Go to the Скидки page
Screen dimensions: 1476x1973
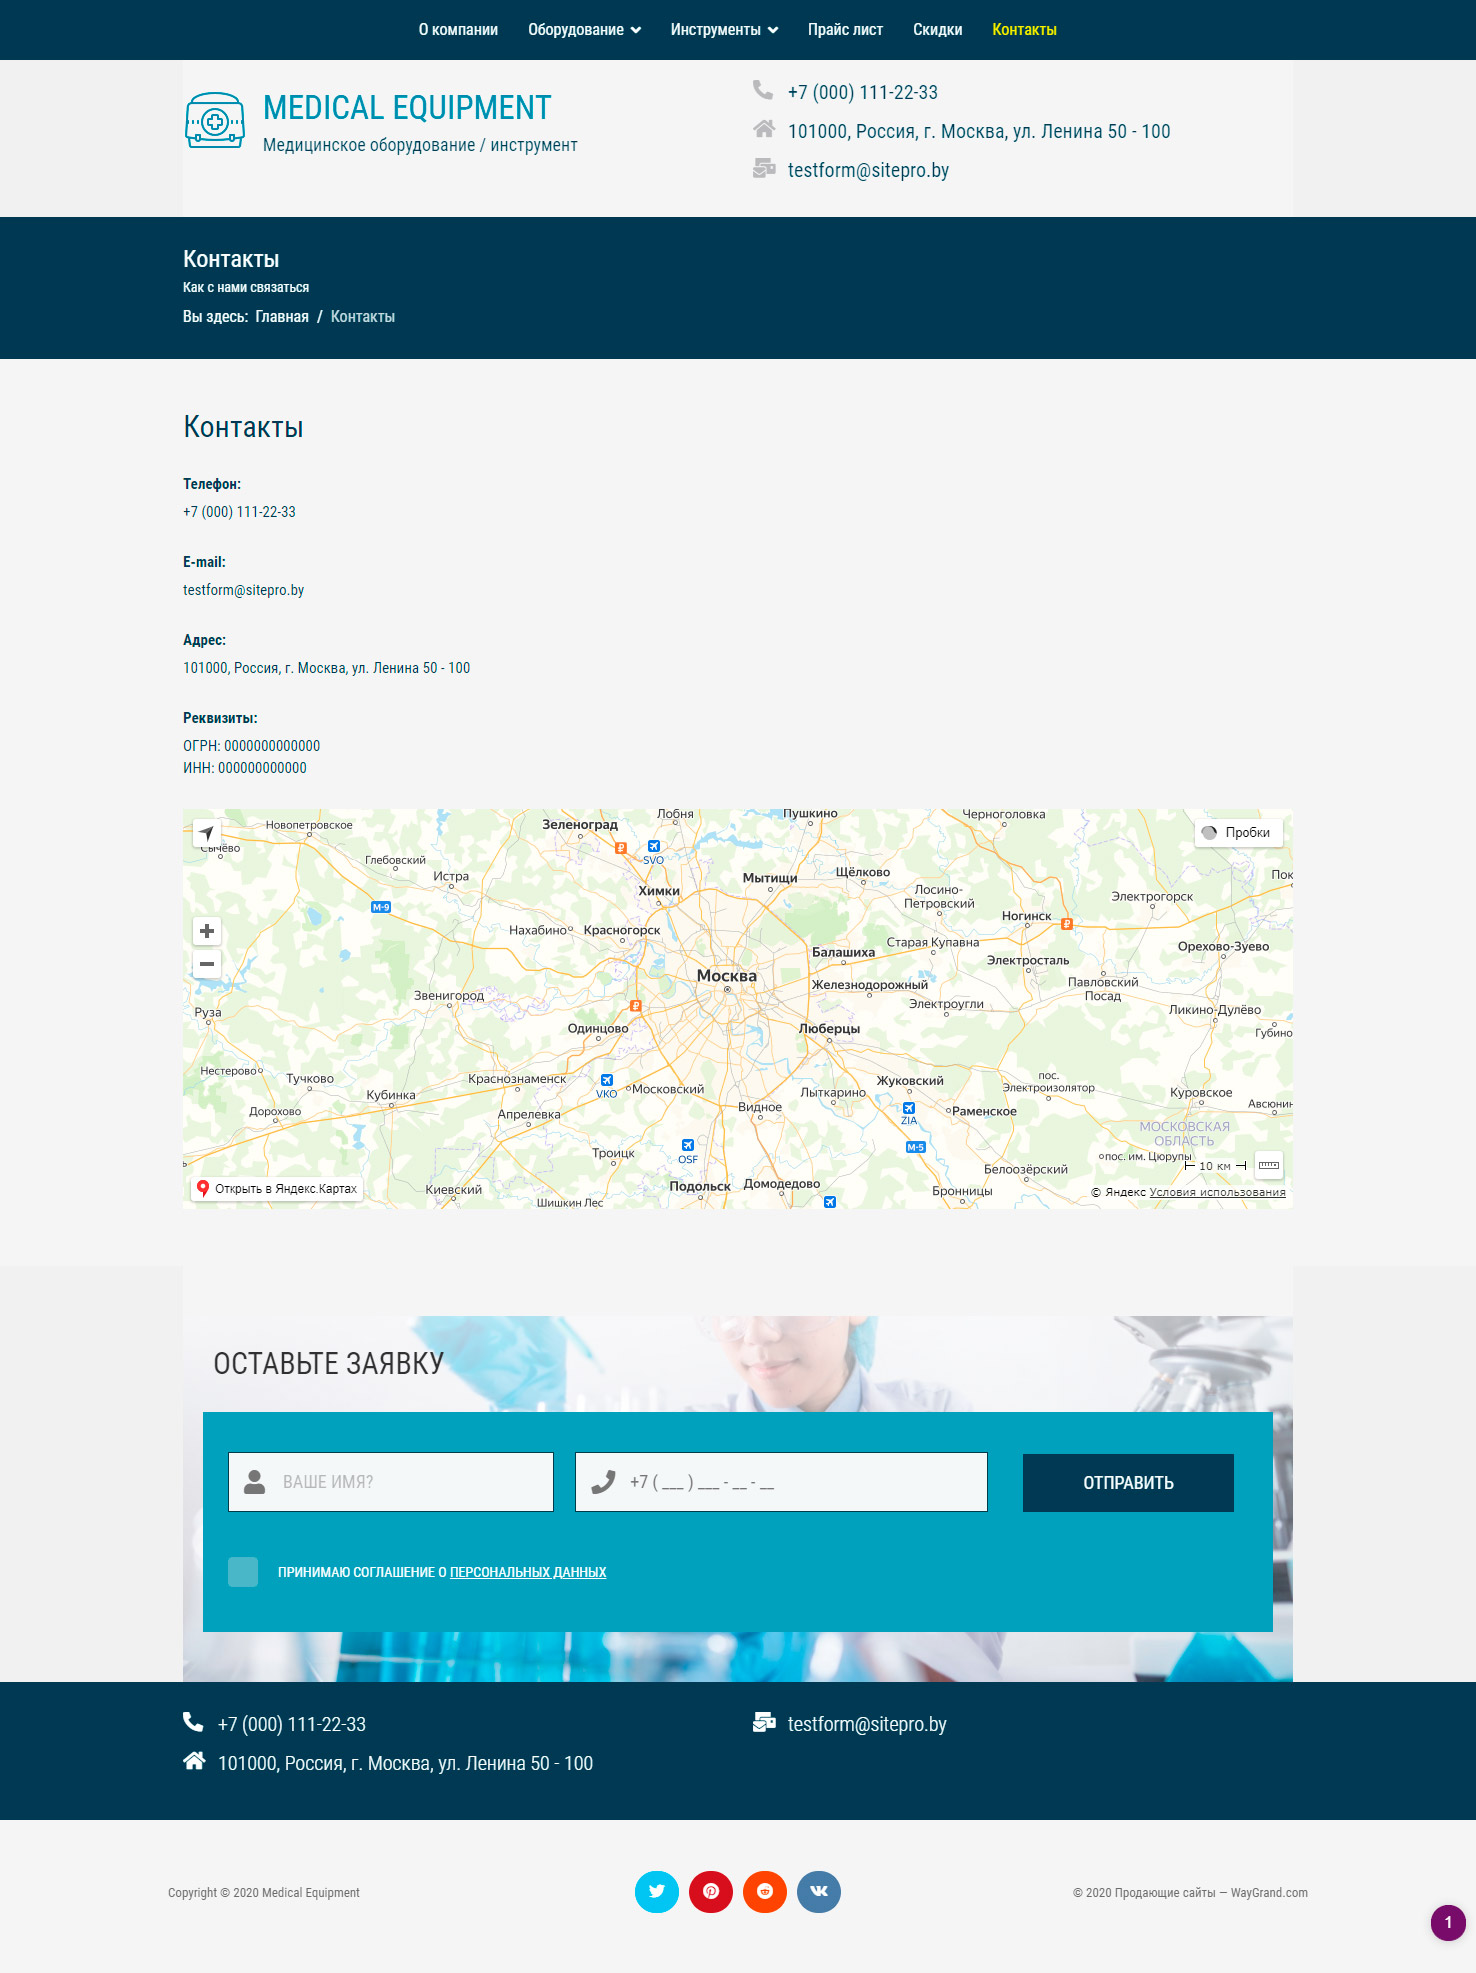937,30
